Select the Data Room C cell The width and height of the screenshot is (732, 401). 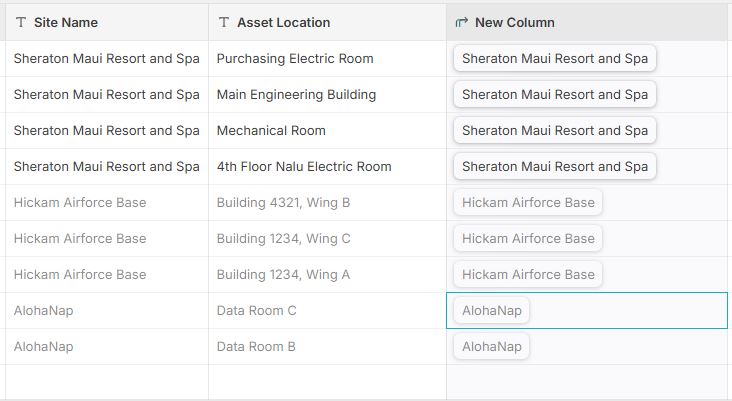tap(327, 310)
